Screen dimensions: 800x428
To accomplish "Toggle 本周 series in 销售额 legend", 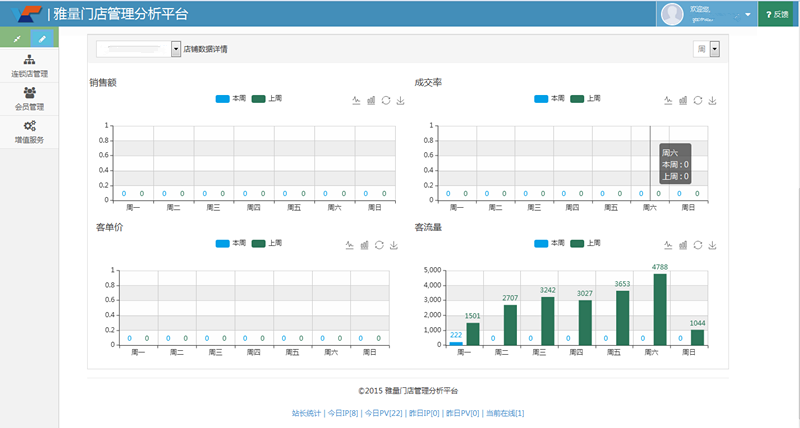I will 231,99.
